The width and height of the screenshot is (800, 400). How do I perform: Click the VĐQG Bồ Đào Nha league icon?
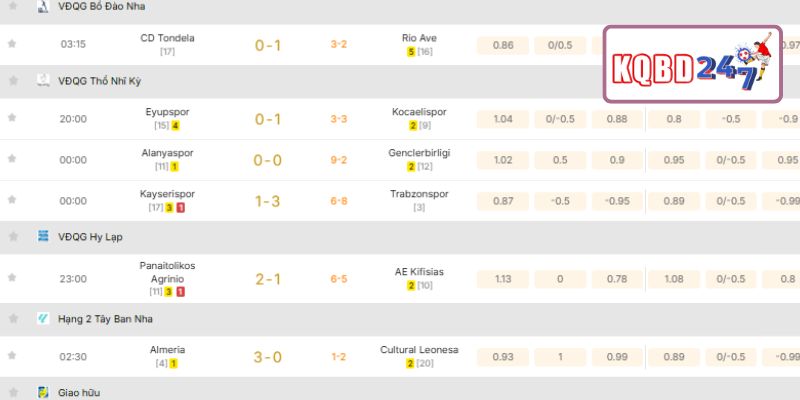click(43, 7)
